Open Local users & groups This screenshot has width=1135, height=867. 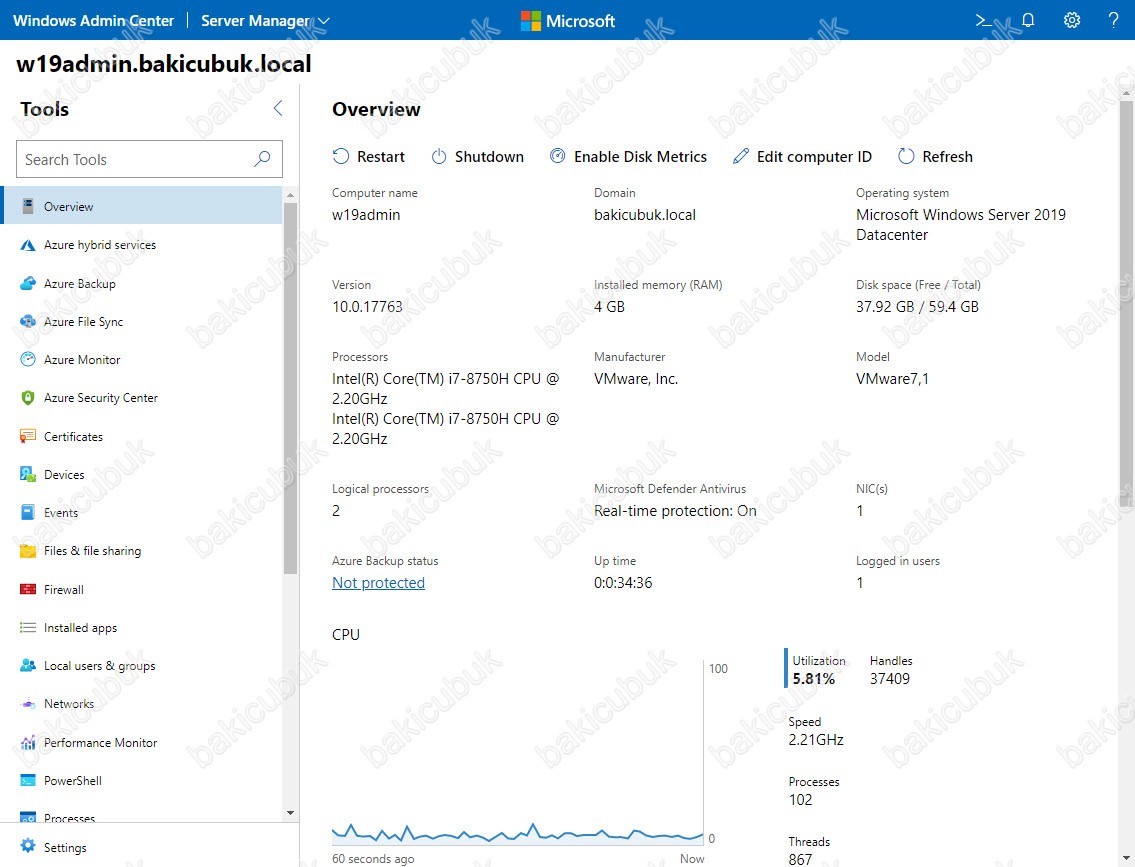[142, 665]
